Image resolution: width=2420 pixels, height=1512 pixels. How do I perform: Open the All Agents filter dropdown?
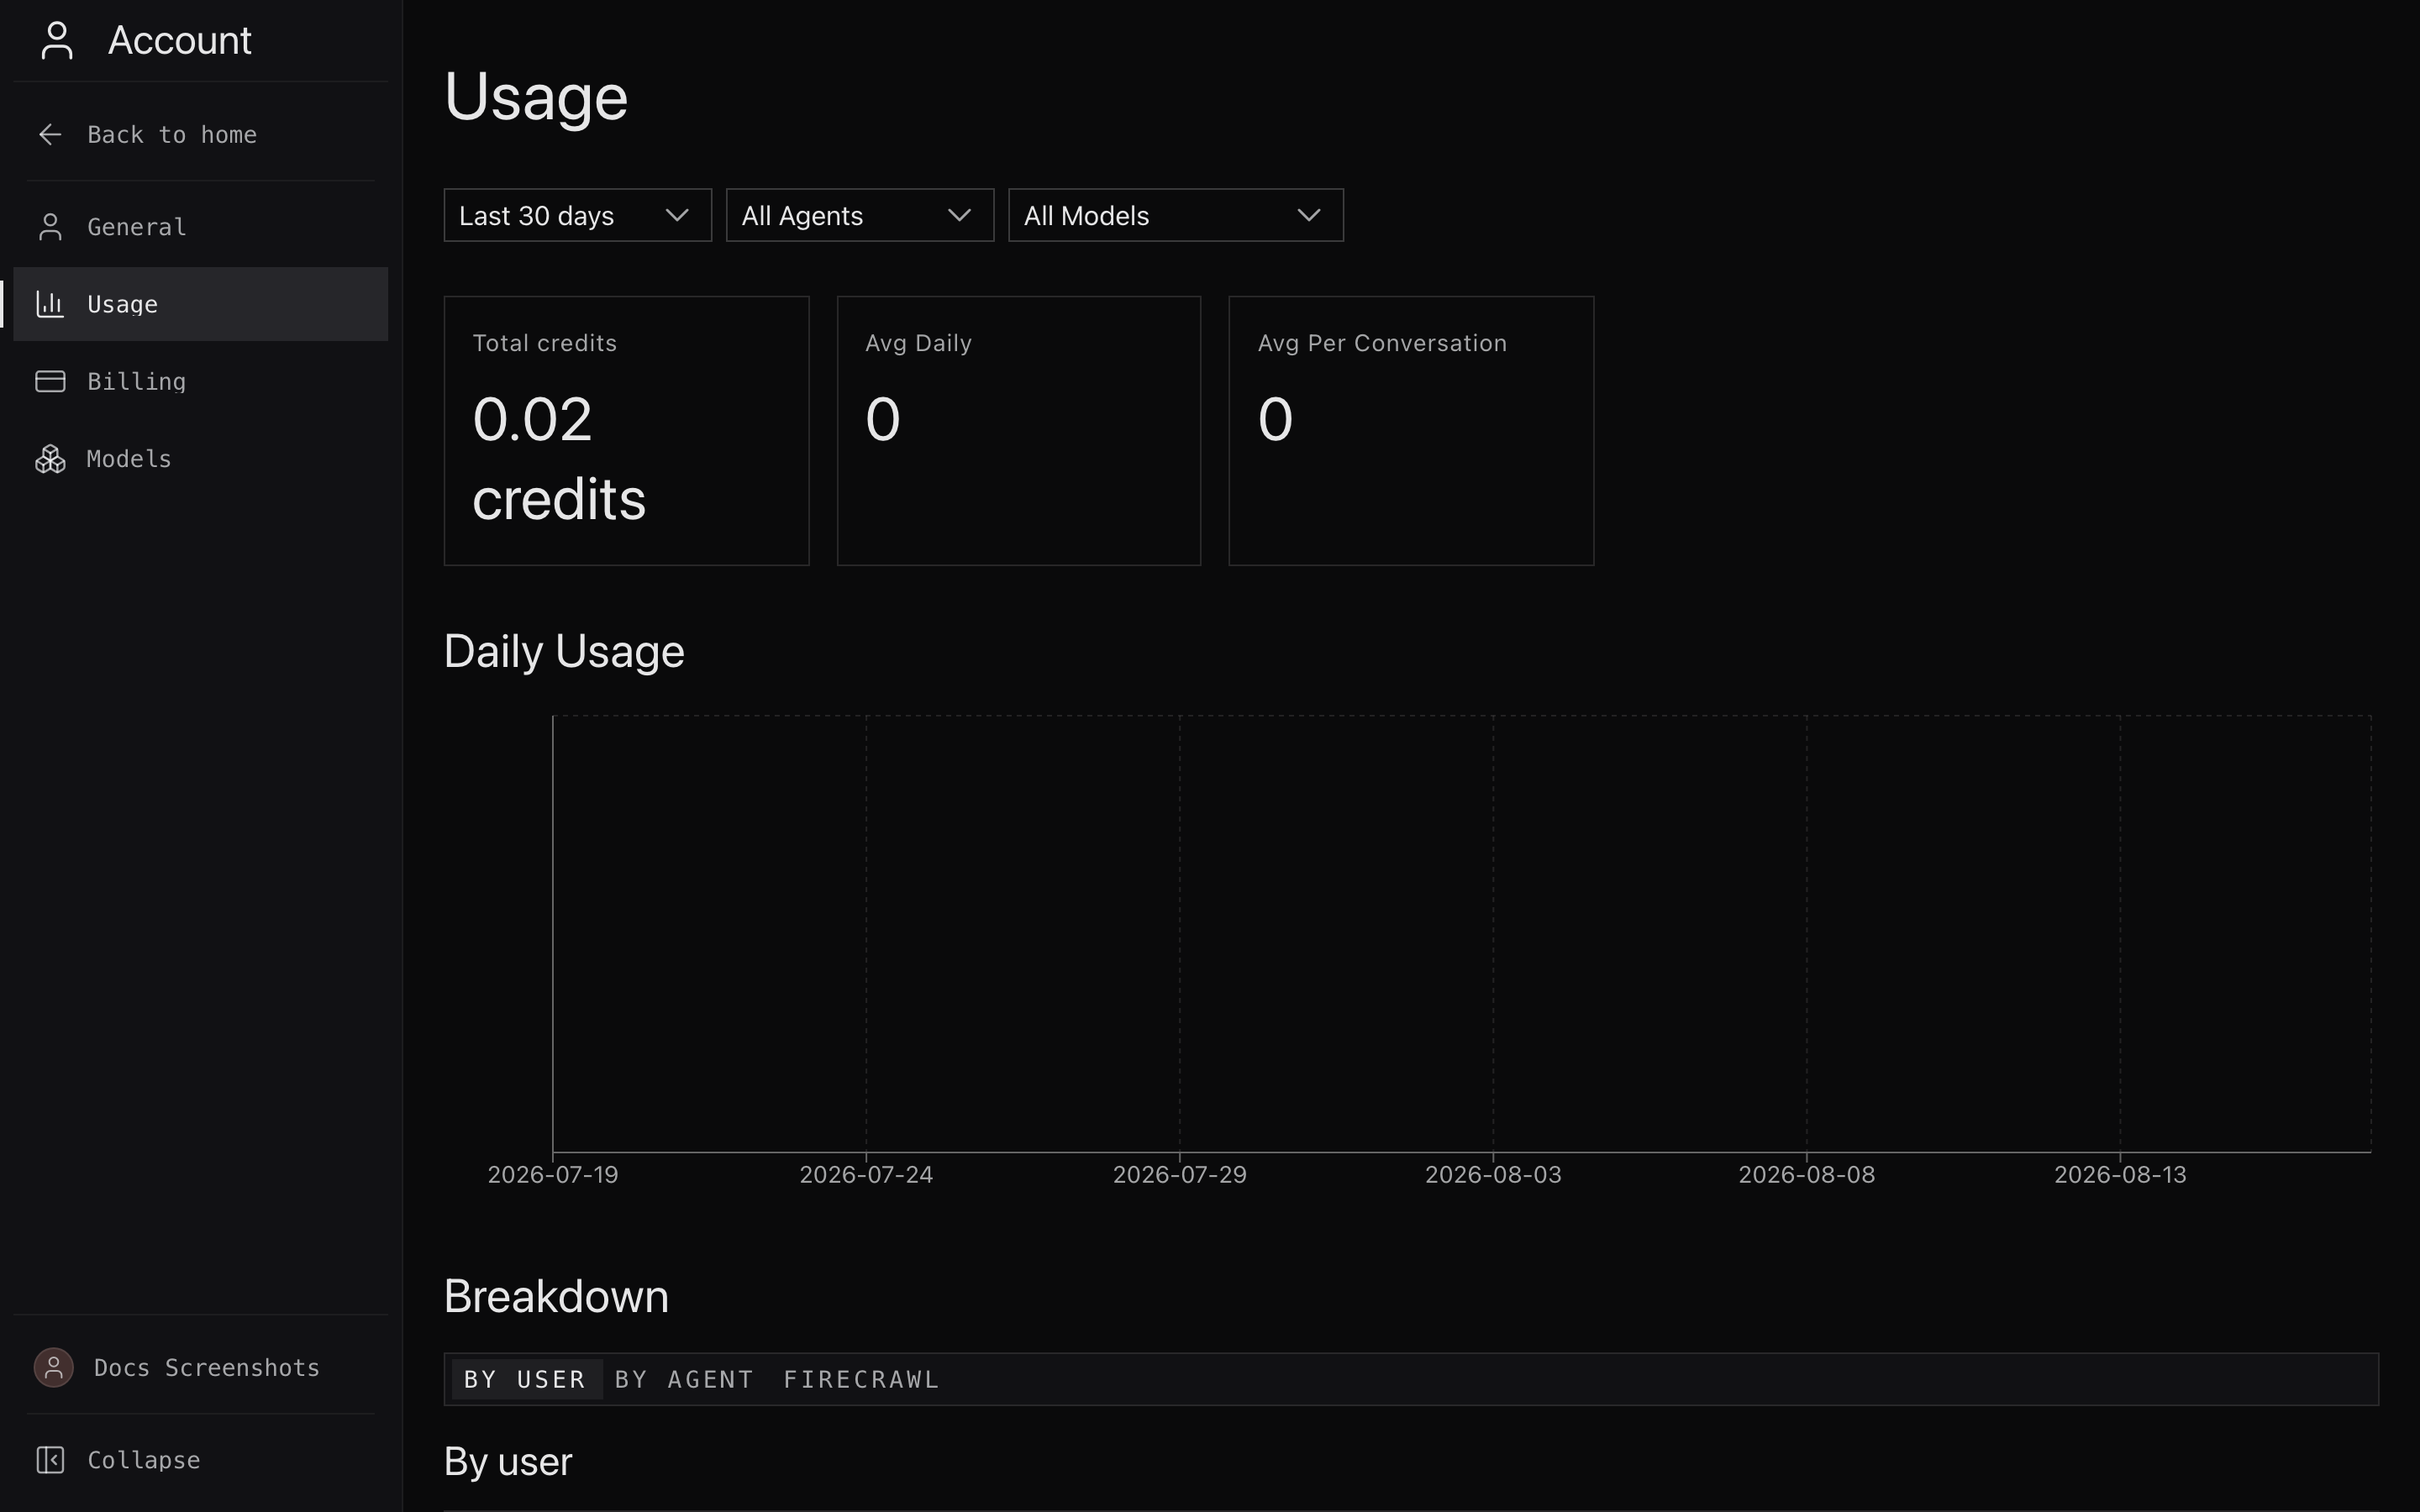point(860,215)
